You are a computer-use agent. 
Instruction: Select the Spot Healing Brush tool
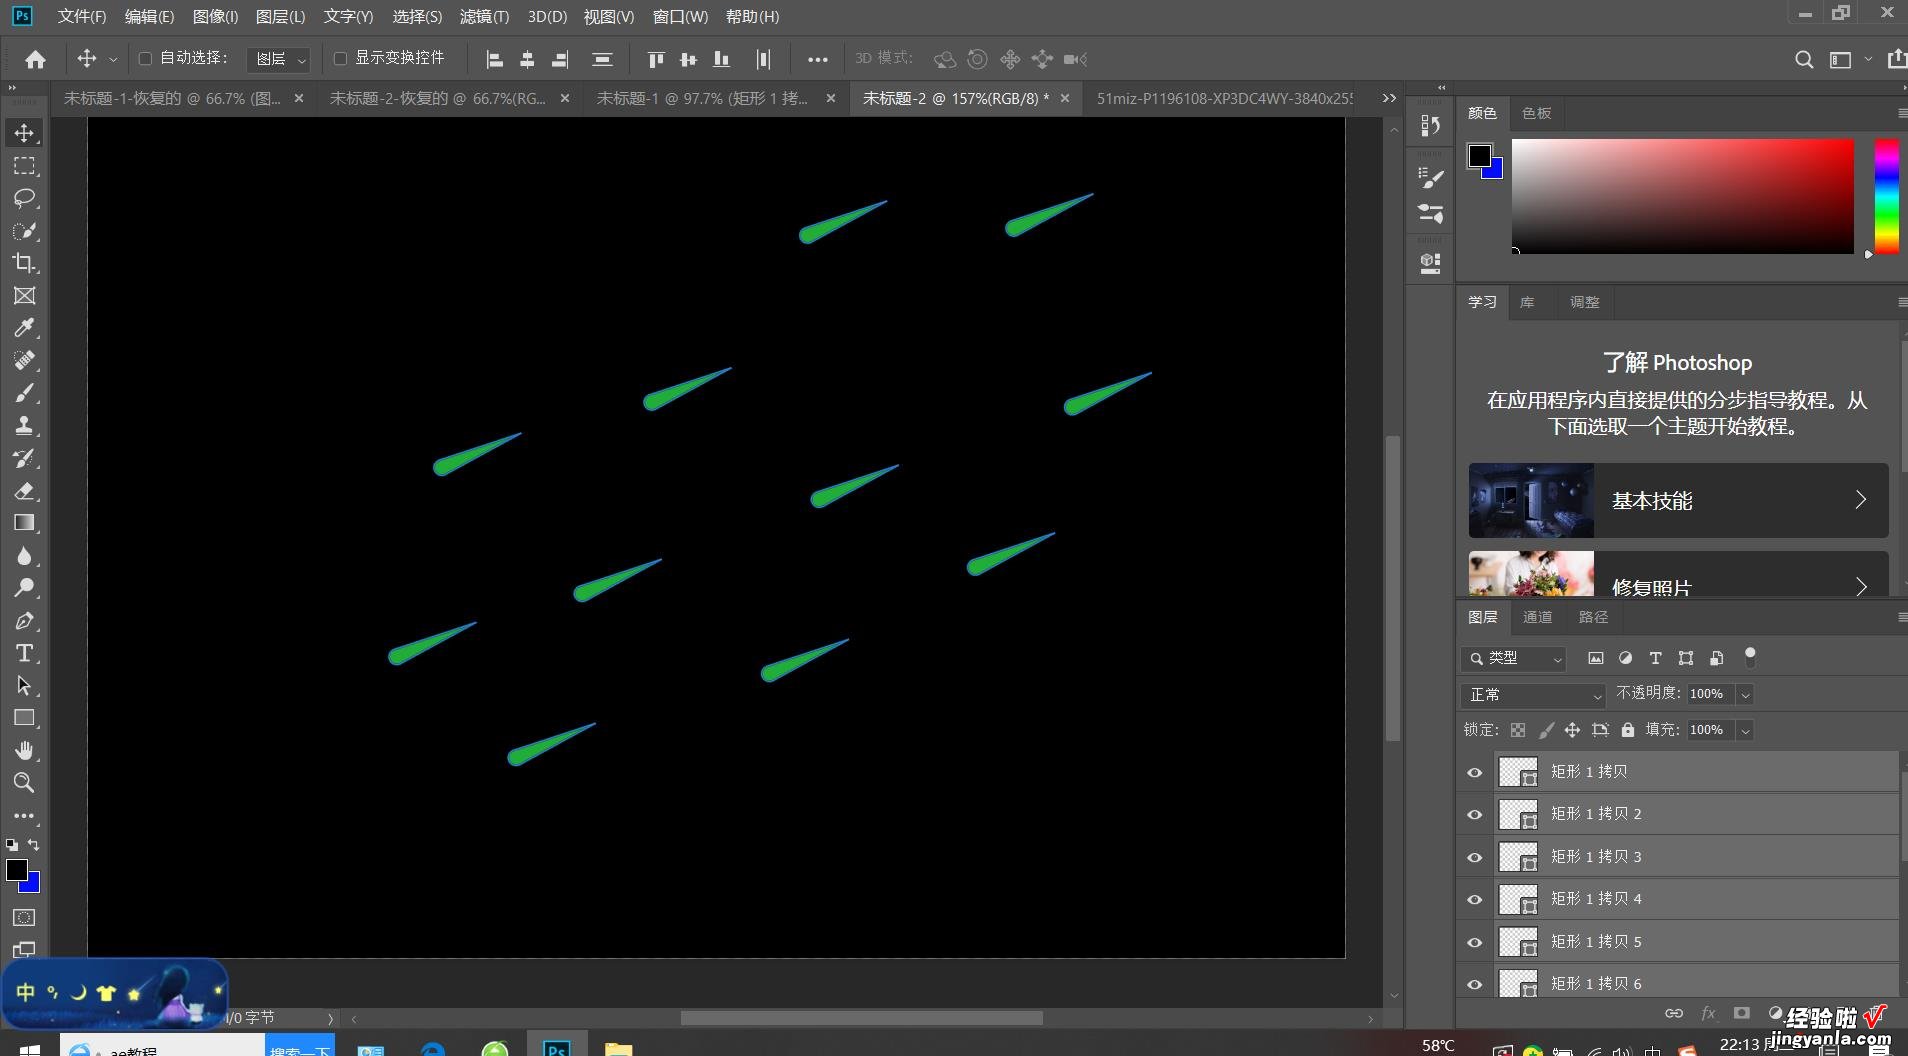click(24, 360)
